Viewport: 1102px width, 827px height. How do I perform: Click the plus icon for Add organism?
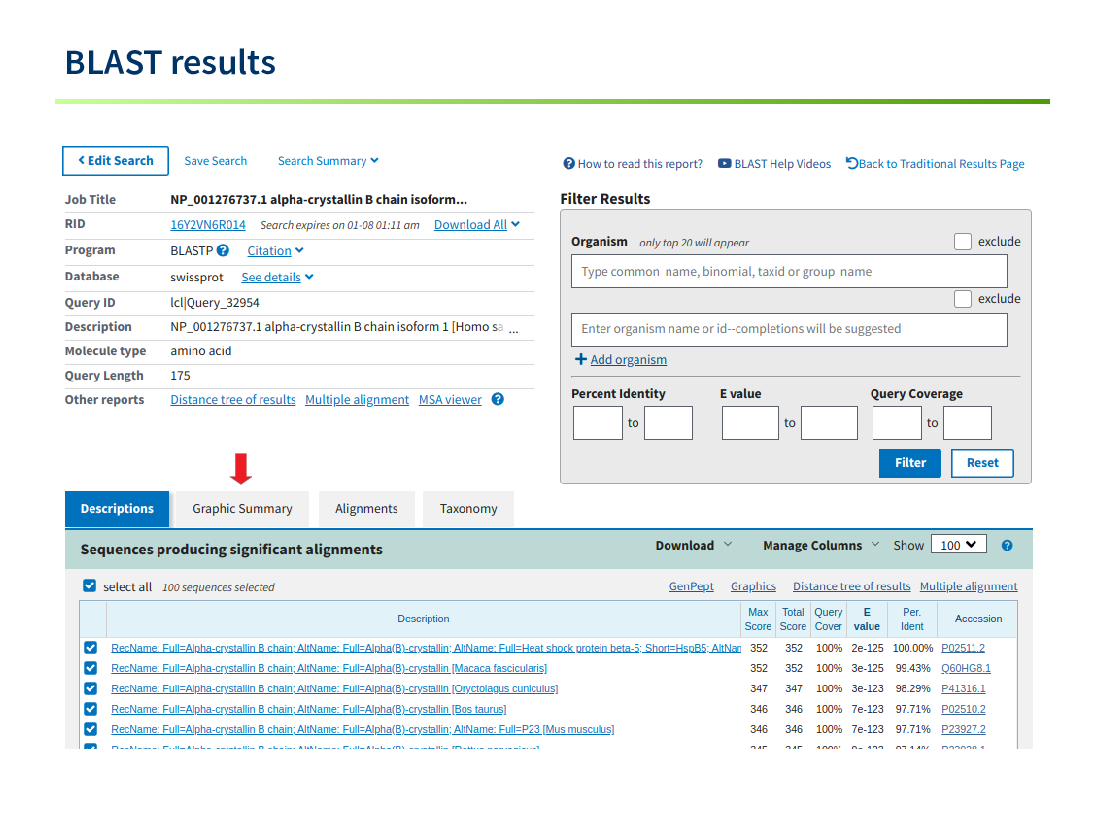pos(581,359)
